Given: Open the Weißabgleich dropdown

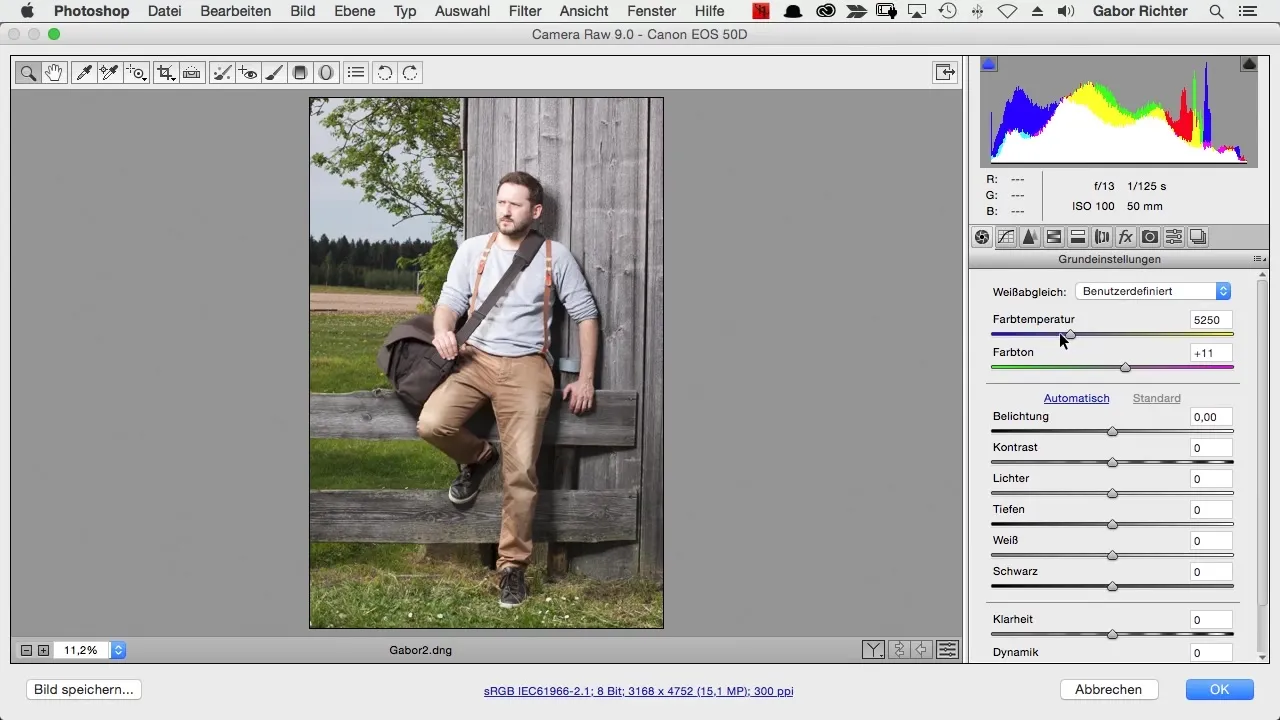Looking at the screenshot, I should coord(1153,291).
